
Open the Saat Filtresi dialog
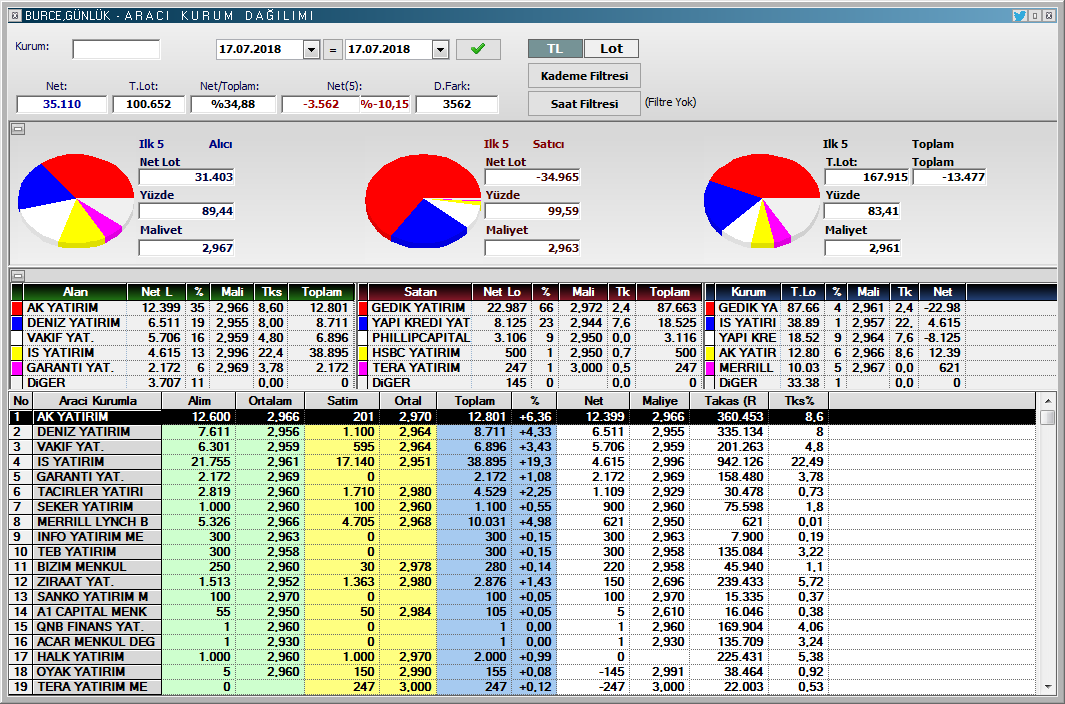pos(584,104)
